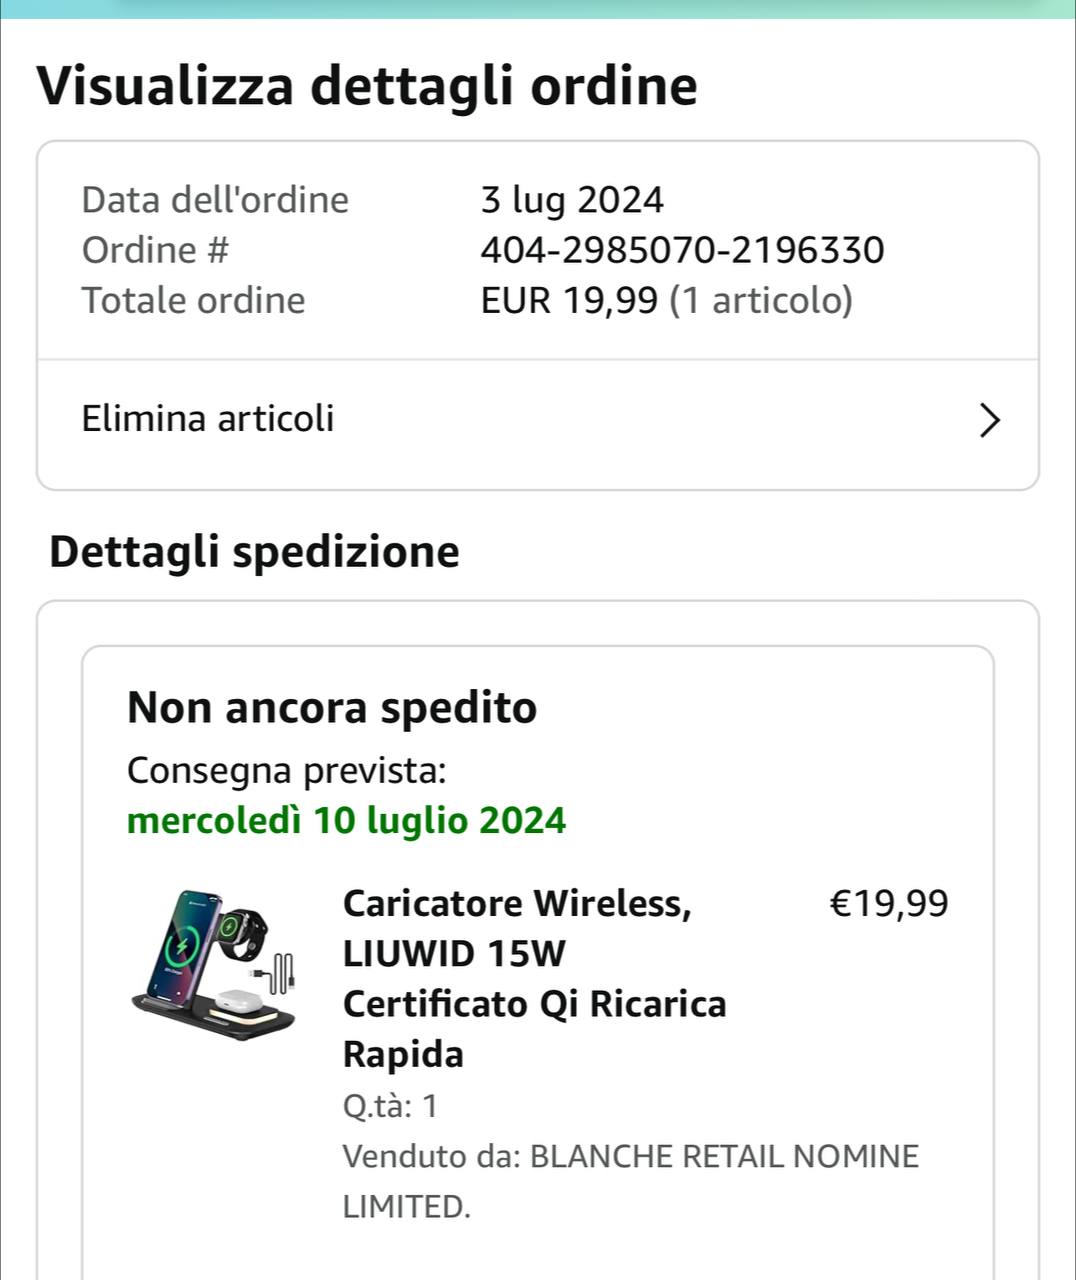Click the Data dell'ordine label
The width and height of the screenshot is (1076, 1280).
(x=215, y=200)
